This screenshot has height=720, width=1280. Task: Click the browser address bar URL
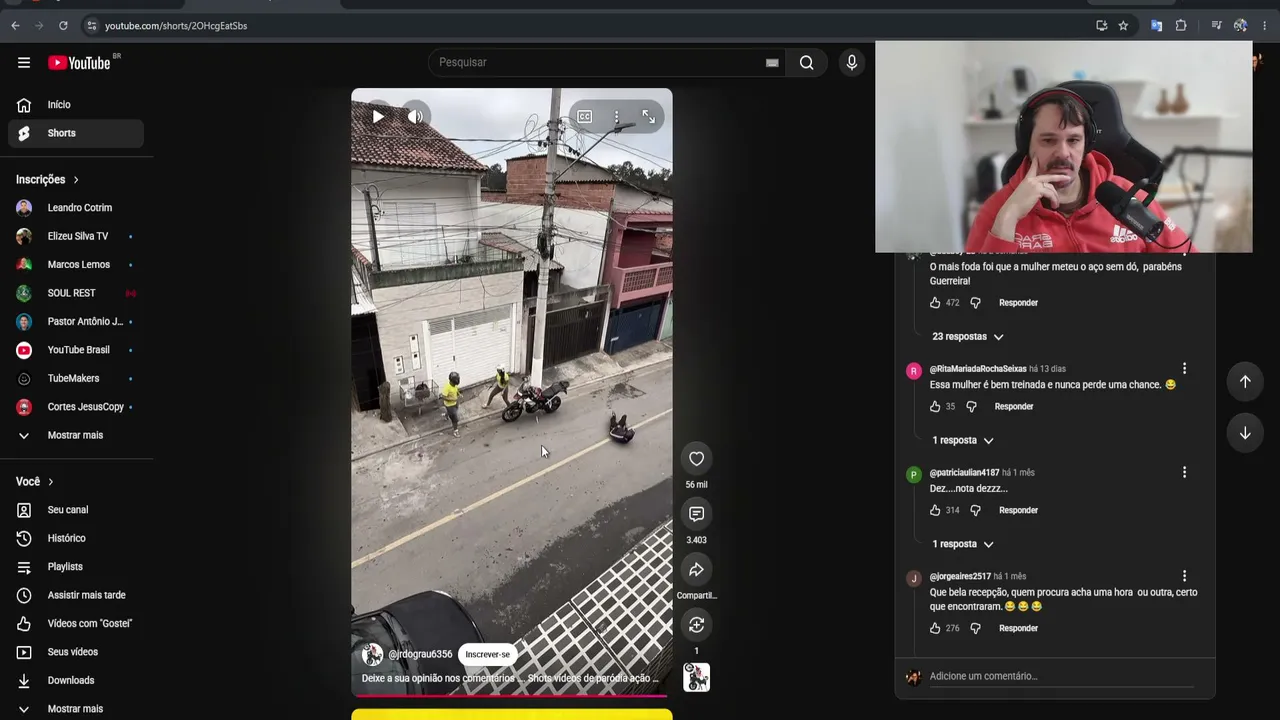(176, 26)
